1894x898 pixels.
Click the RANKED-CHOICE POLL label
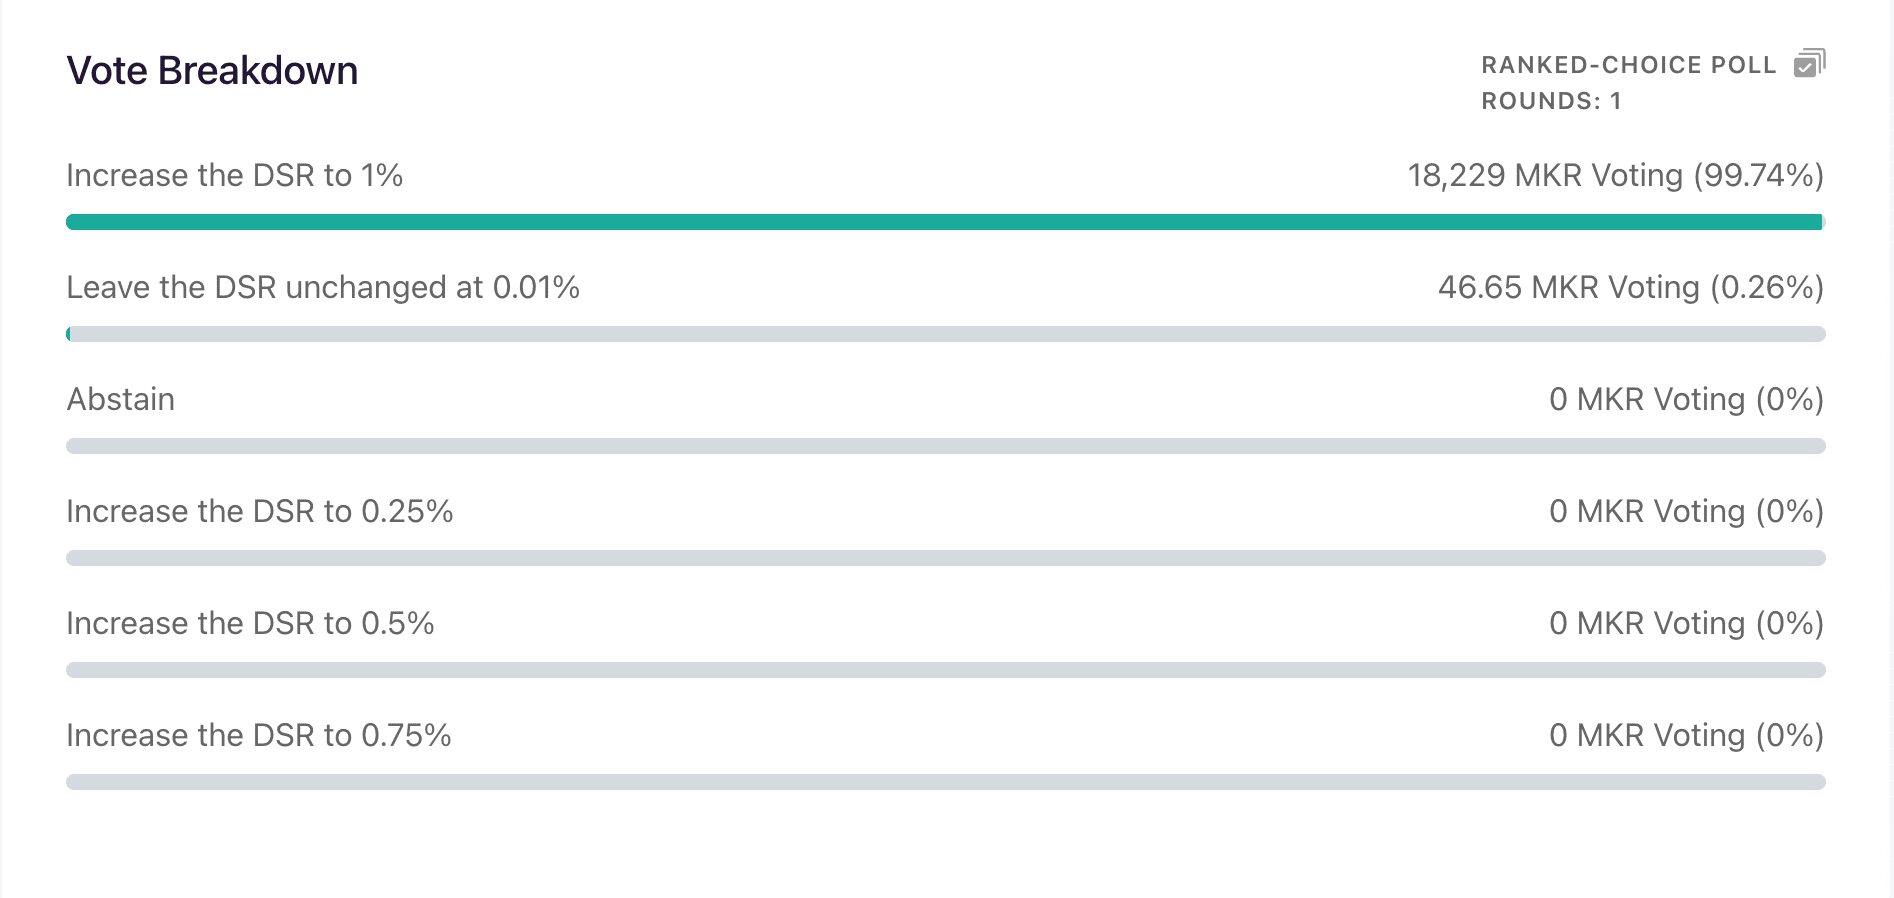point(1628,65)
